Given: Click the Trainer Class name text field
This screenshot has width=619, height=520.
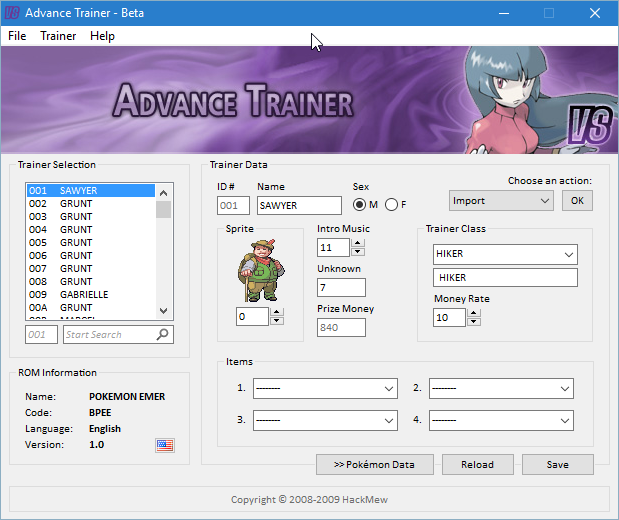Looking at the screenshot, I should pyautogui.click(x=505, y=278).
